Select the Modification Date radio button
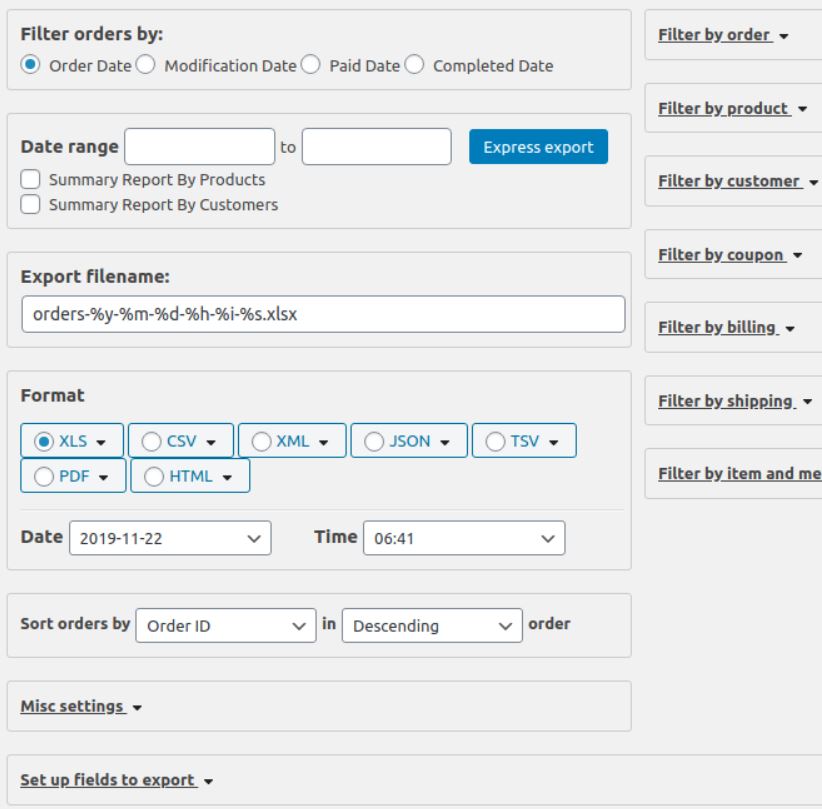Screen dimensions: 822x809 [x=146, y=66]
